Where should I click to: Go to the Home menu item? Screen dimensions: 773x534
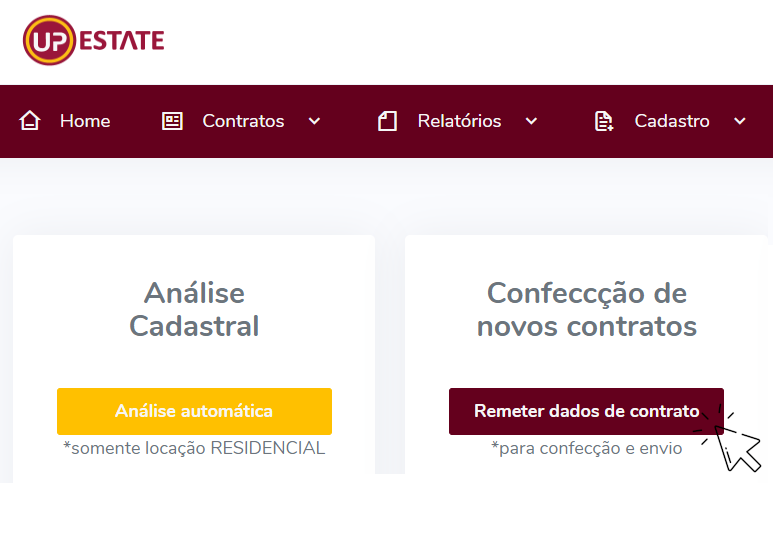(x=85, y=121)
